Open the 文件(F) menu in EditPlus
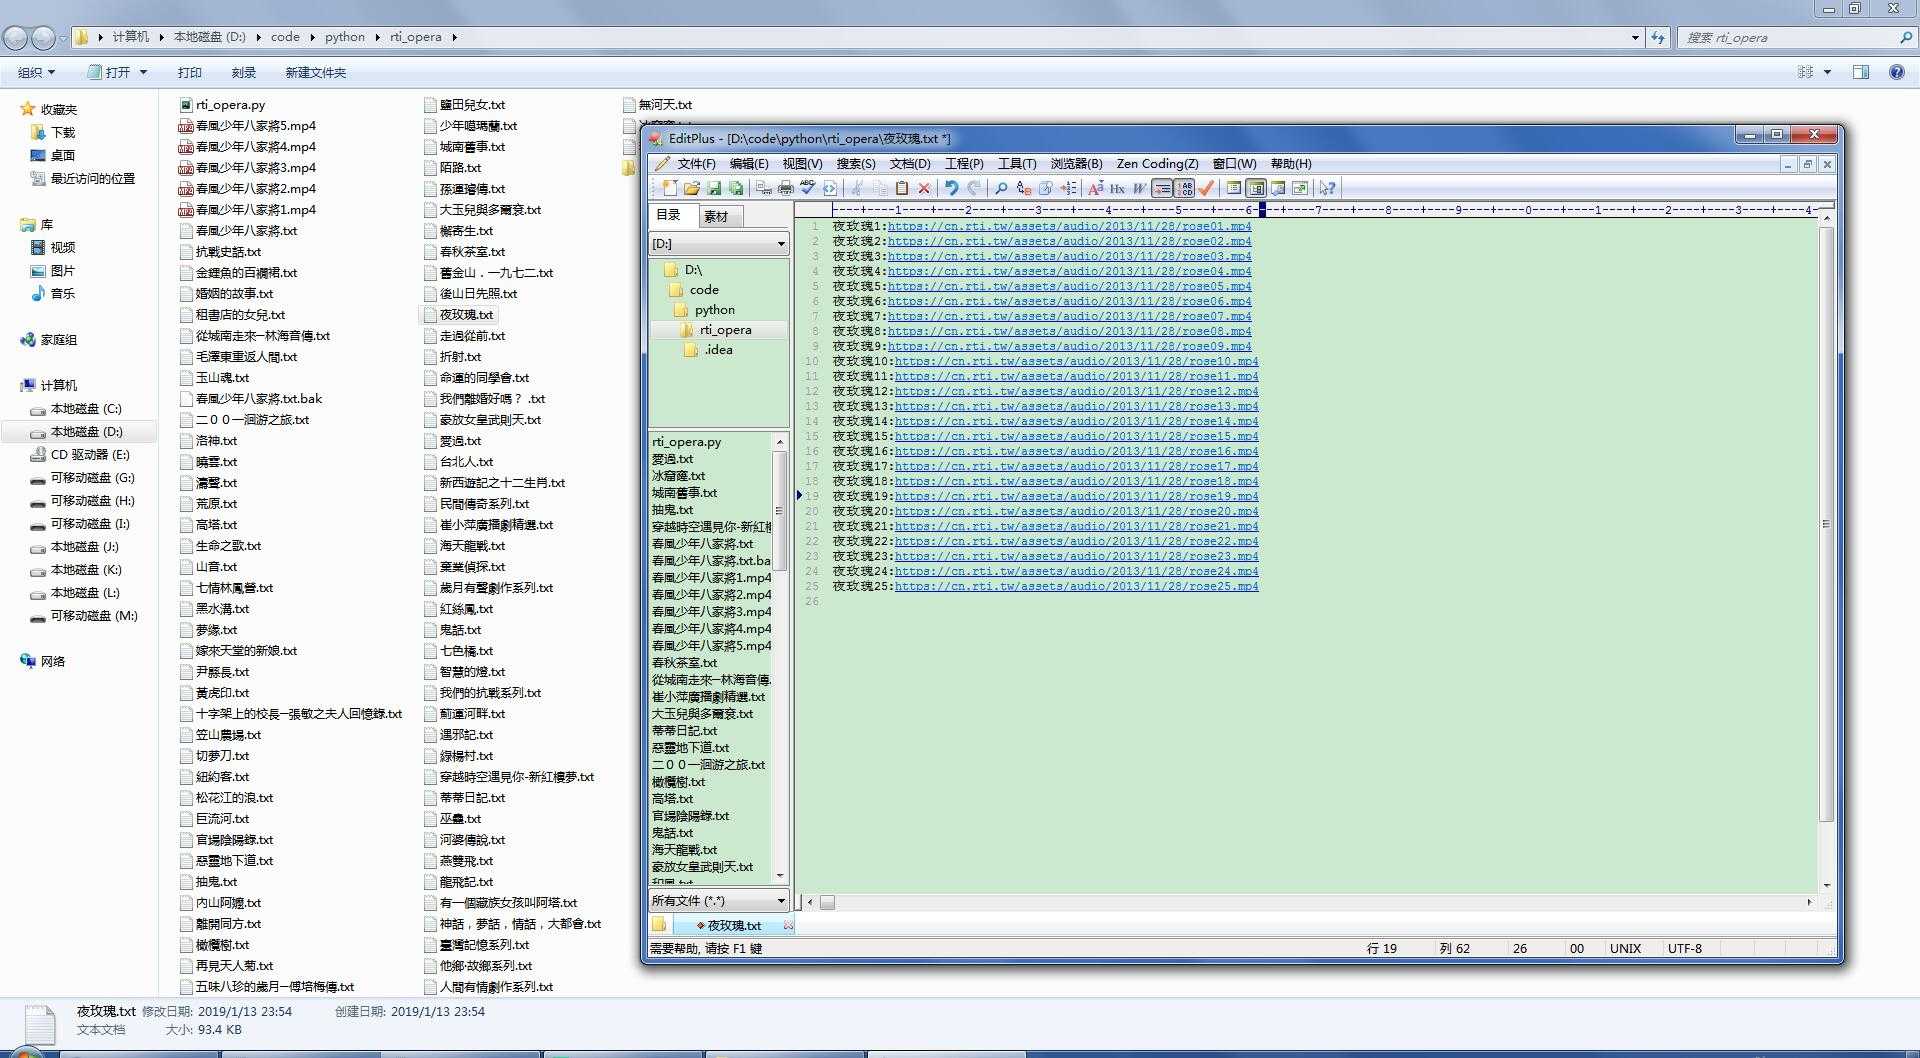1920x1058 pixels. coord(696,164)
